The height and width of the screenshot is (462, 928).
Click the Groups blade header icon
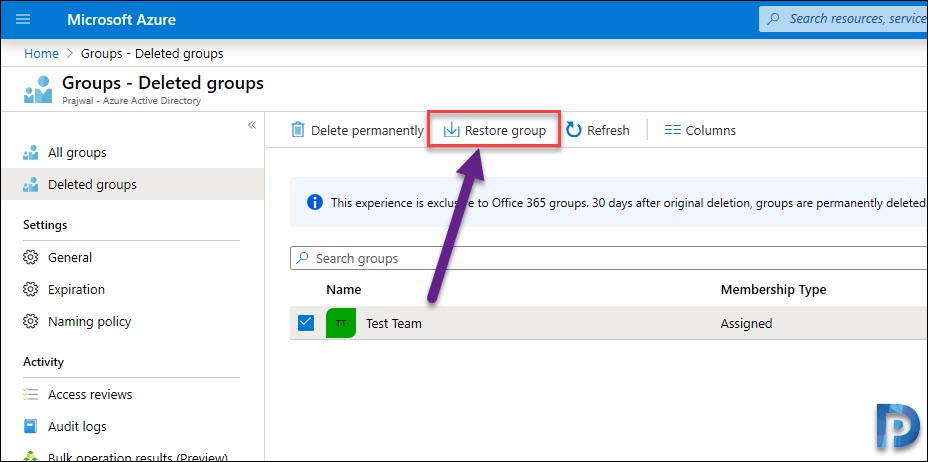(x=37, y=89)
